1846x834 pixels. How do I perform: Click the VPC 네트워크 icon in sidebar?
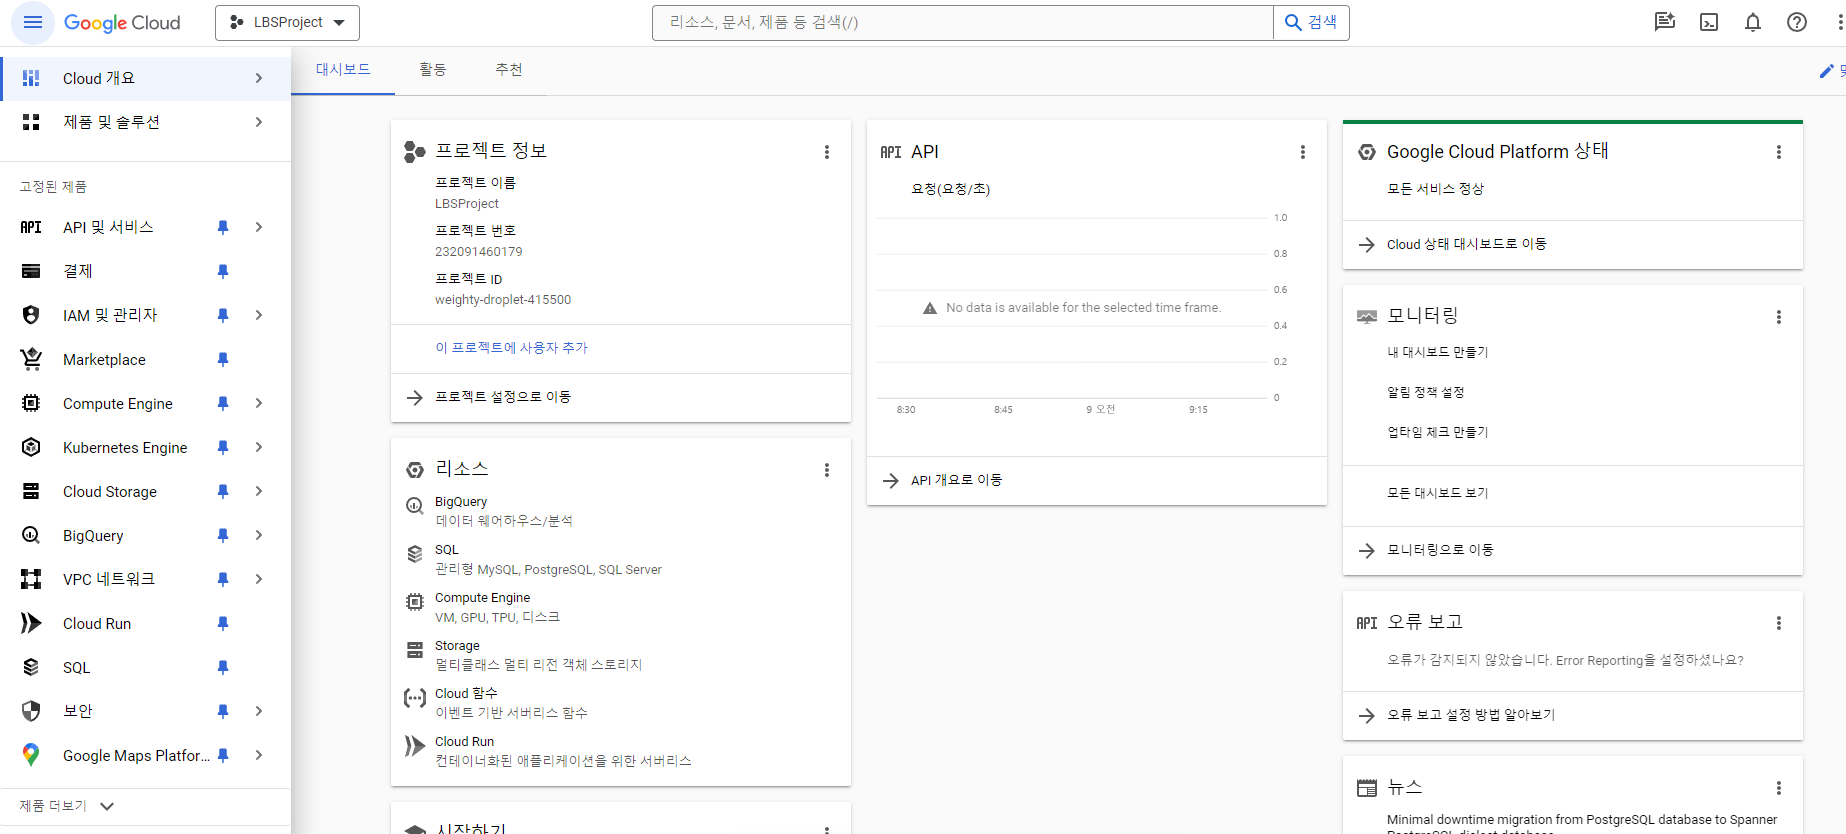click(31, 579)
